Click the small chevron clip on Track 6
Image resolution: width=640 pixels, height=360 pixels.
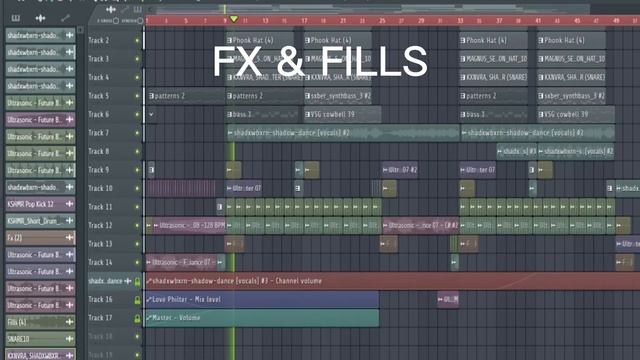tap(151, 115)
